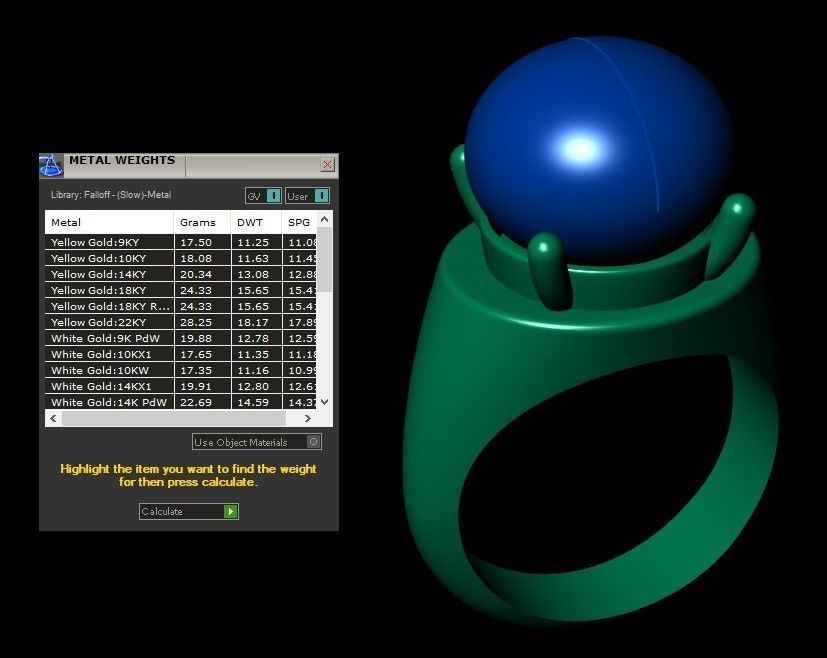
Task: Select the White Gold:14K PdW row
Action: click(181, 402)
